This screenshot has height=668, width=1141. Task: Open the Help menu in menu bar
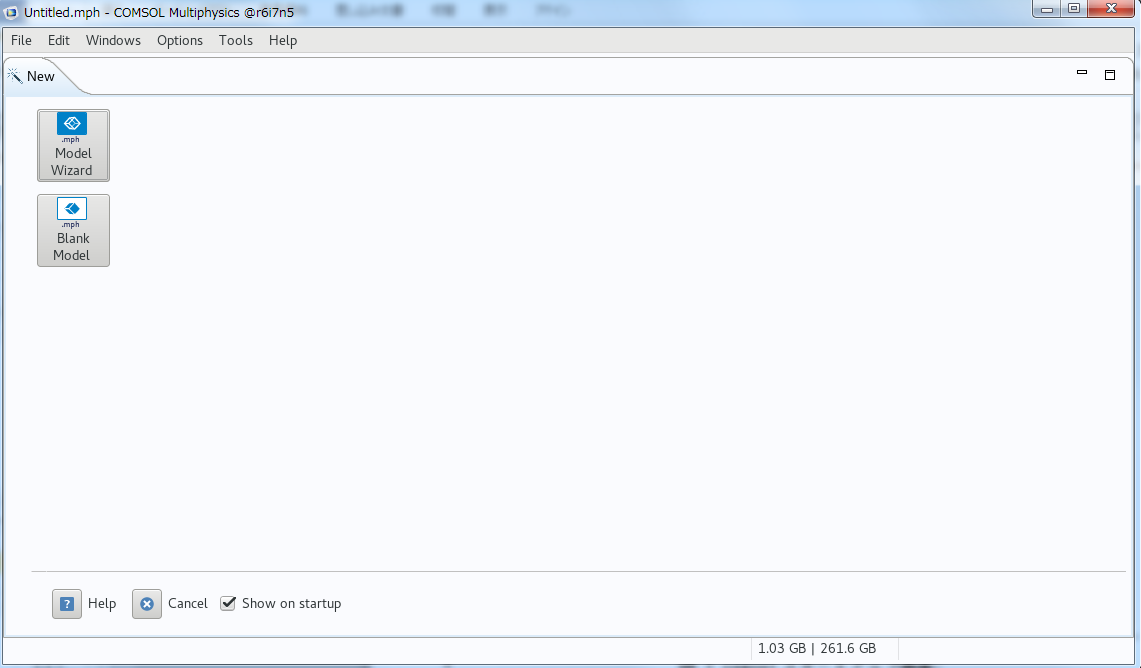pos(283,41)
